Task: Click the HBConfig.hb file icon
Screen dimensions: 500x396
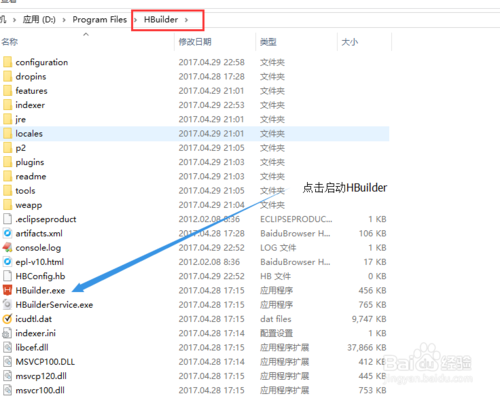Action: pyautogui.click(x=7, y=276)
